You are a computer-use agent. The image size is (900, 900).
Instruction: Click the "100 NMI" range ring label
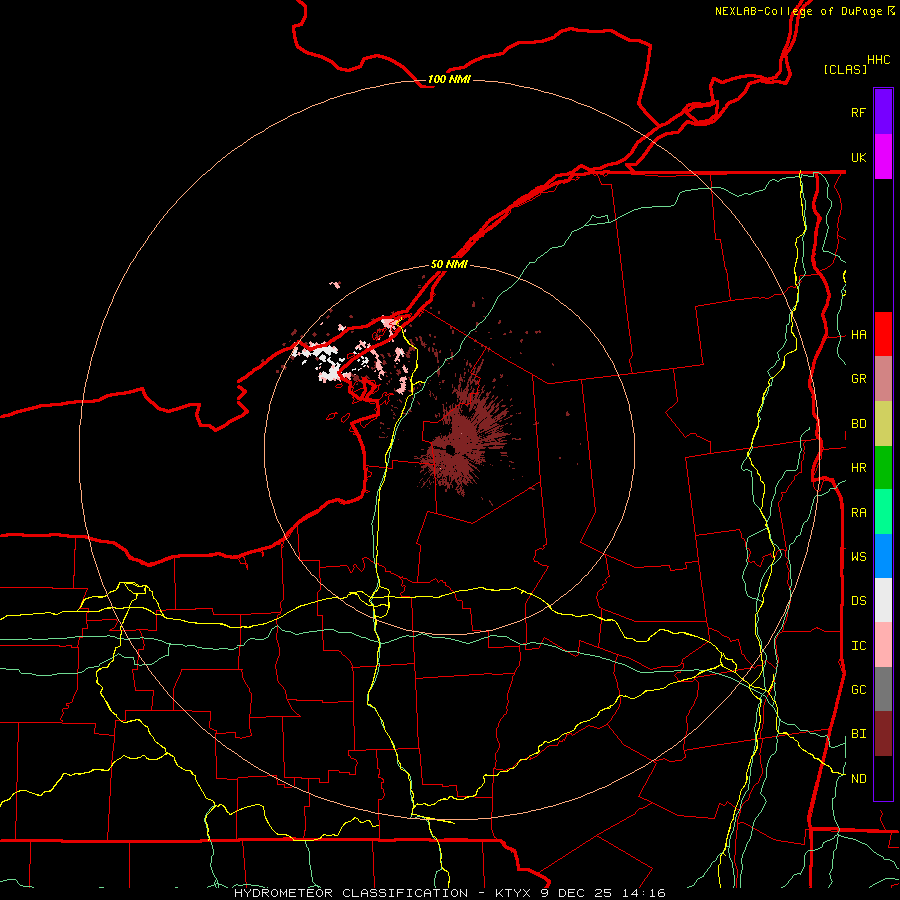tap(449, 79)
